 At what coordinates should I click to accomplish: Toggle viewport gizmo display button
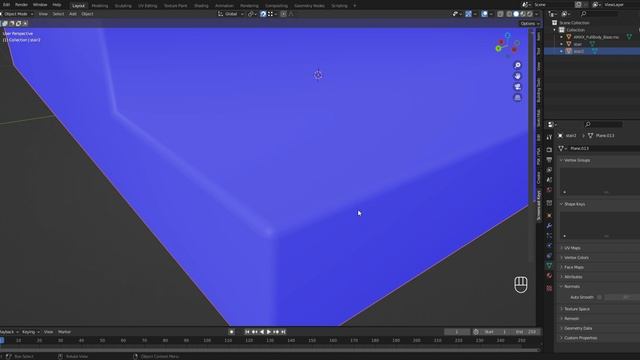469,14
